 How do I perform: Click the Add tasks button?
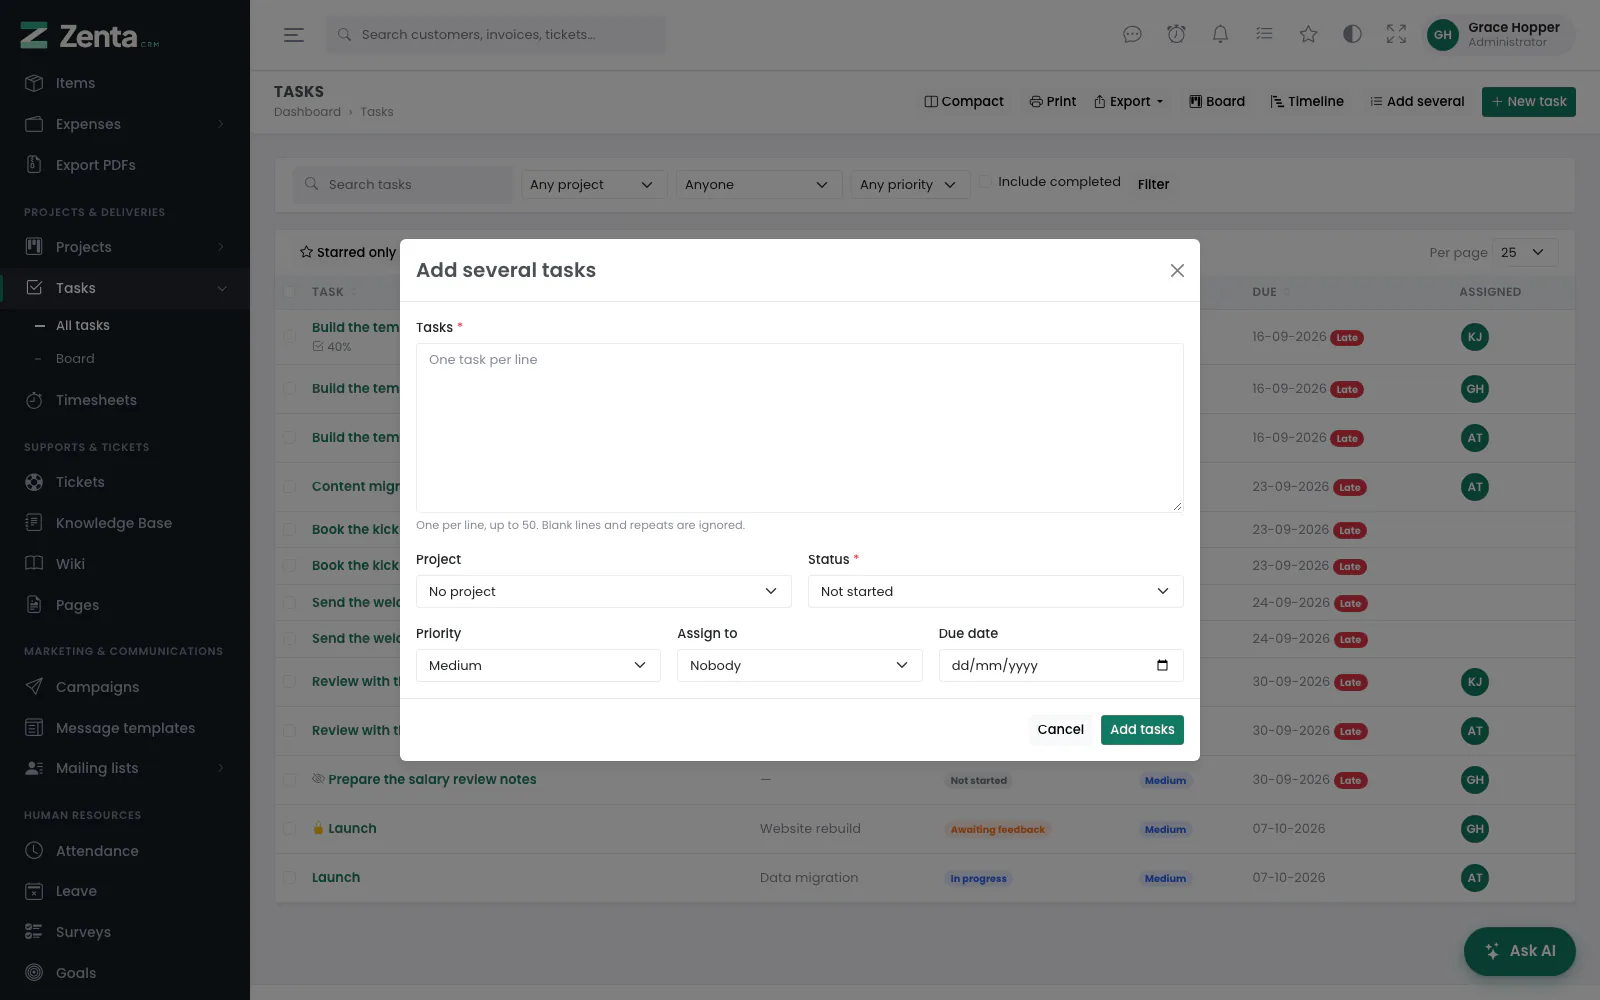(1142, 730)
